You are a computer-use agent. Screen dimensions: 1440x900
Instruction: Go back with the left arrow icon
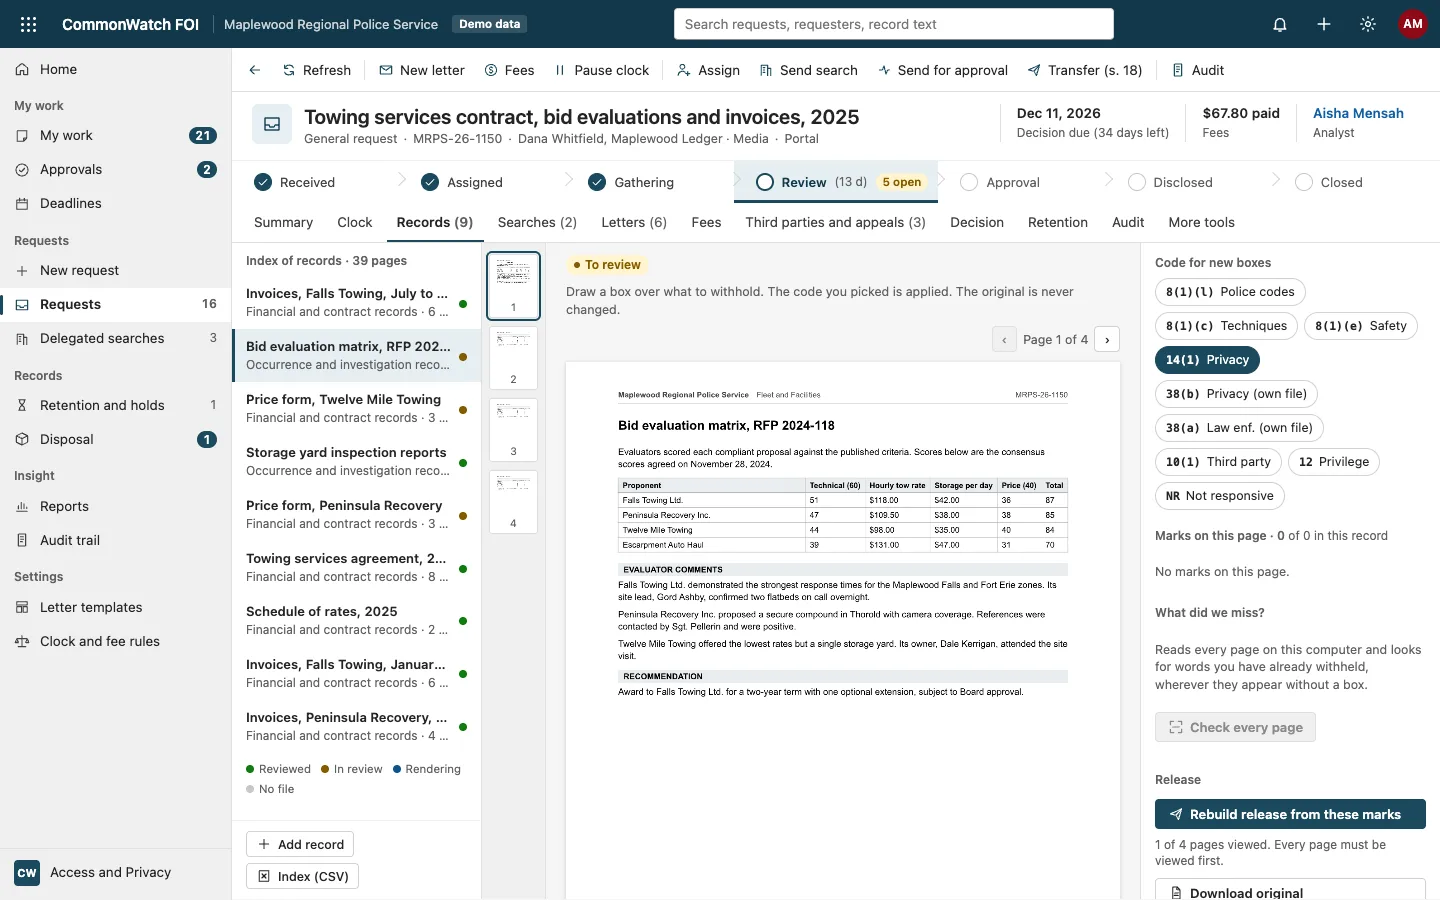255,70
